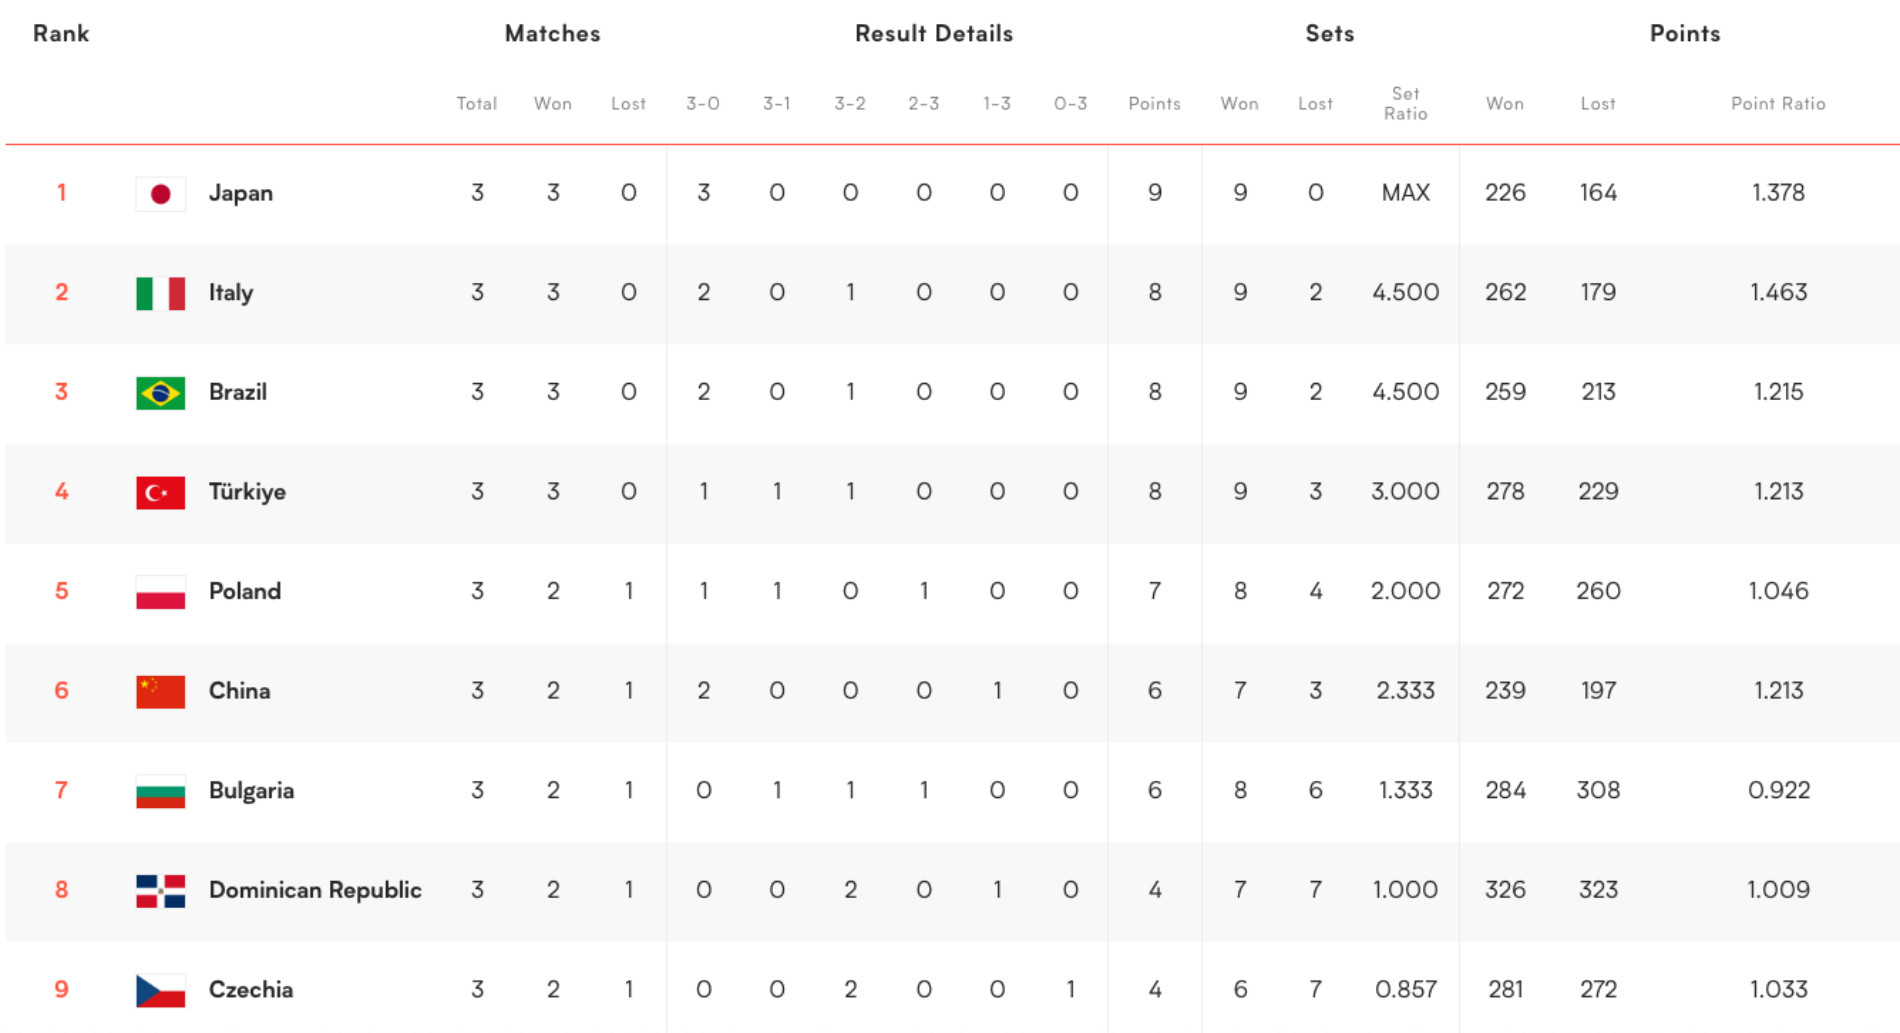Click the Set Ratio column header
The width and height of the screenshot is (1900, 1033).
click(1405, 103)
